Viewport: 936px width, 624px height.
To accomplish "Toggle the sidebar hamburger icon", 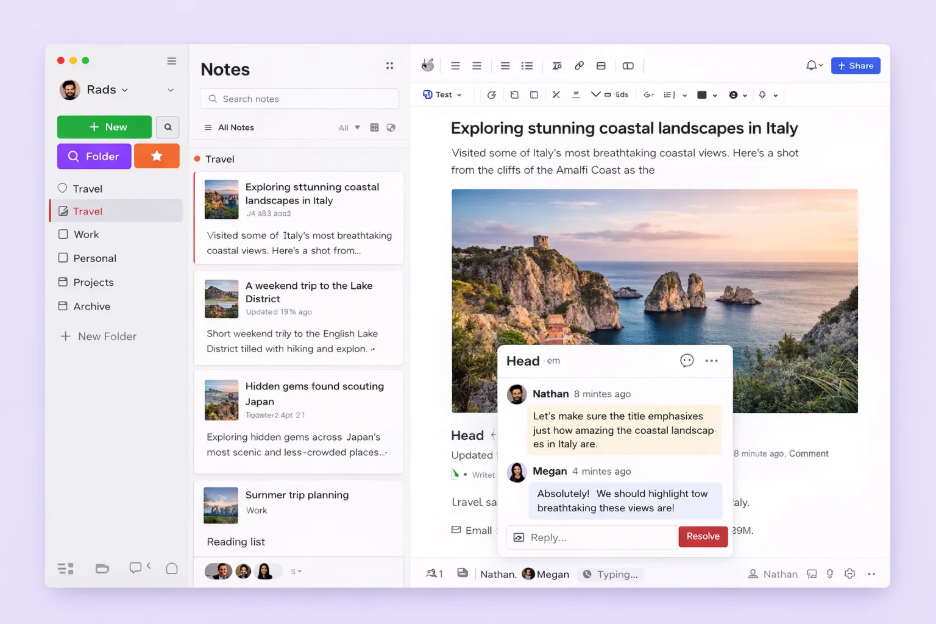I will tap(171, 61).
